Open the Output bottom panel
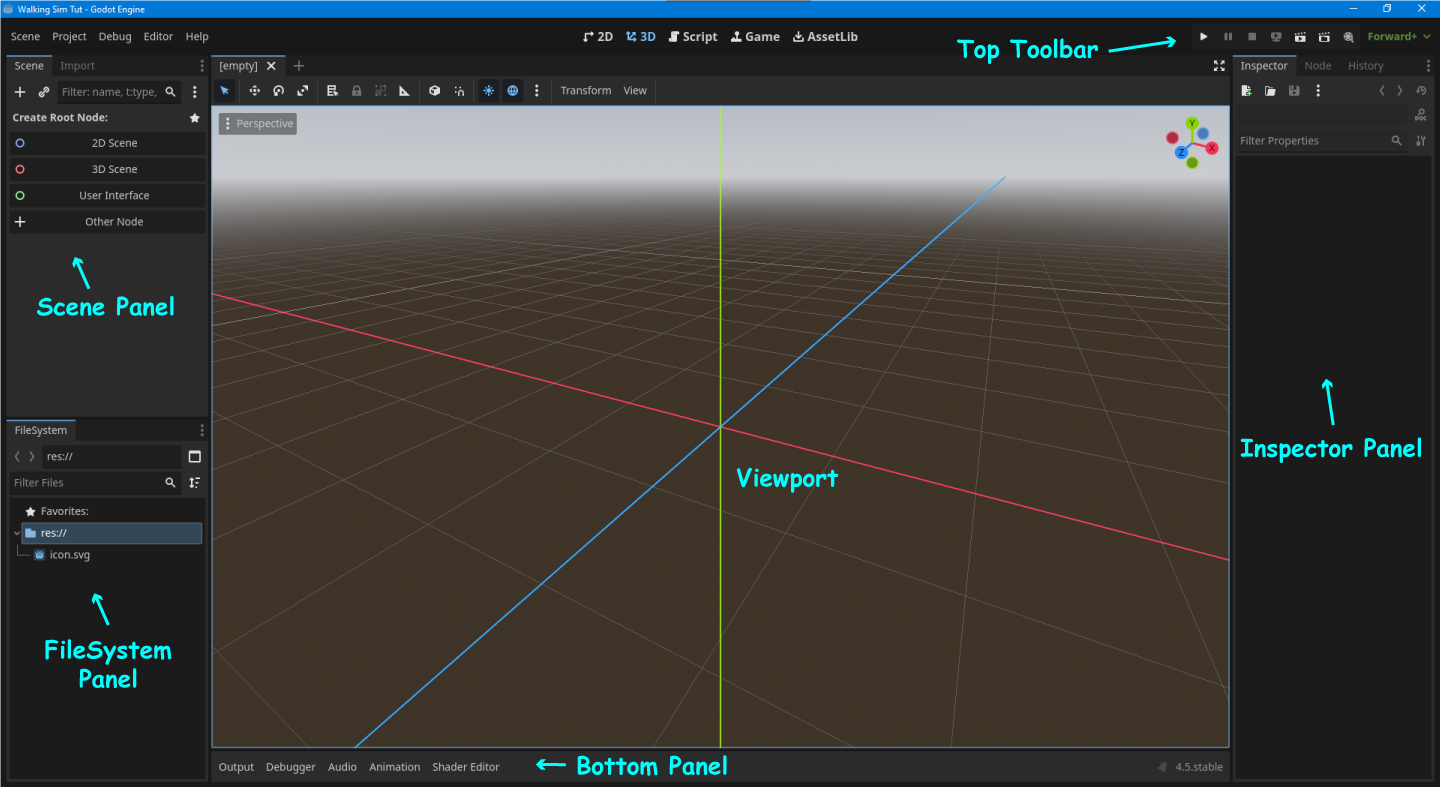This screenshot has height=787, width=1440. tap(236, 767)
